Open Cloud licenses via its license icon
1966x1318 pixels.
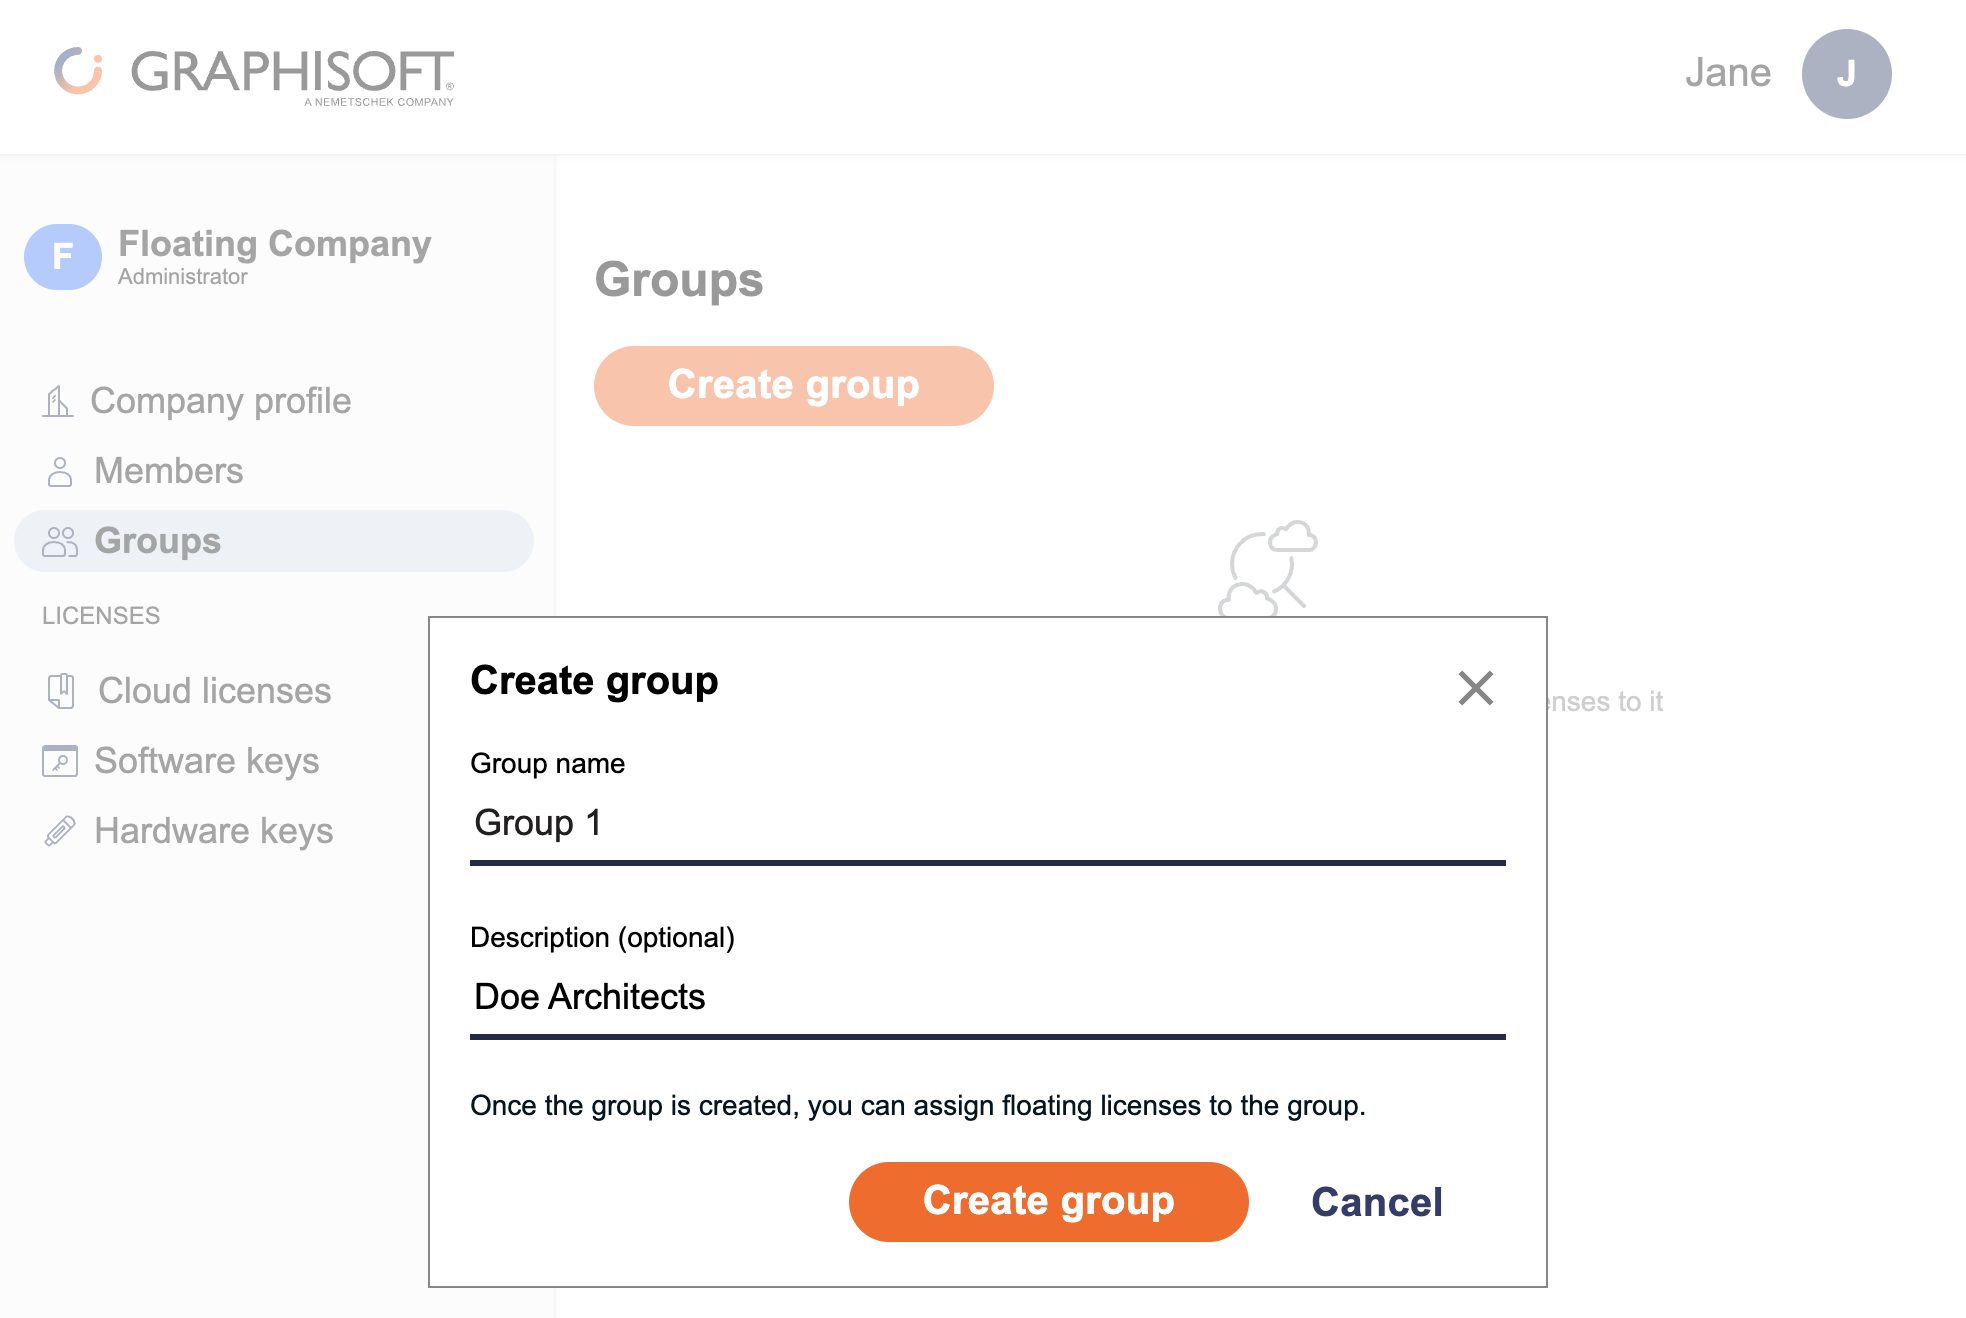click(61, 691)
